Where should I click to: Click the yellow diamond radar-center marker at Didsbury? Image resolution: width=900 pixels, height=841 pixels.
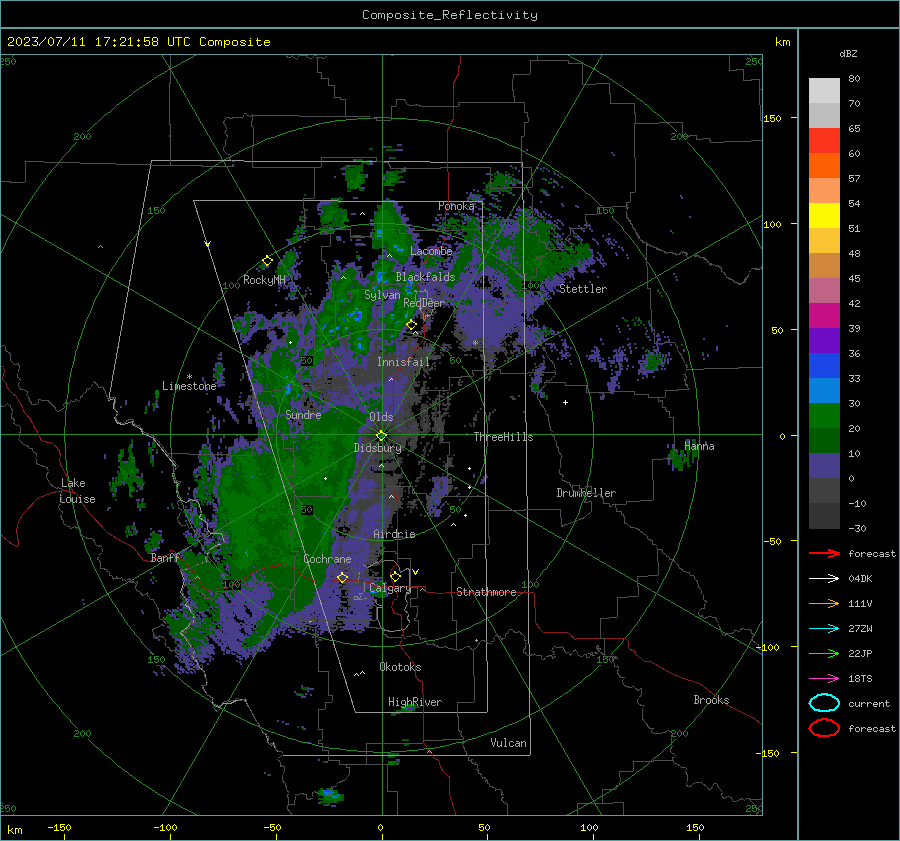(x=382, y=436)
